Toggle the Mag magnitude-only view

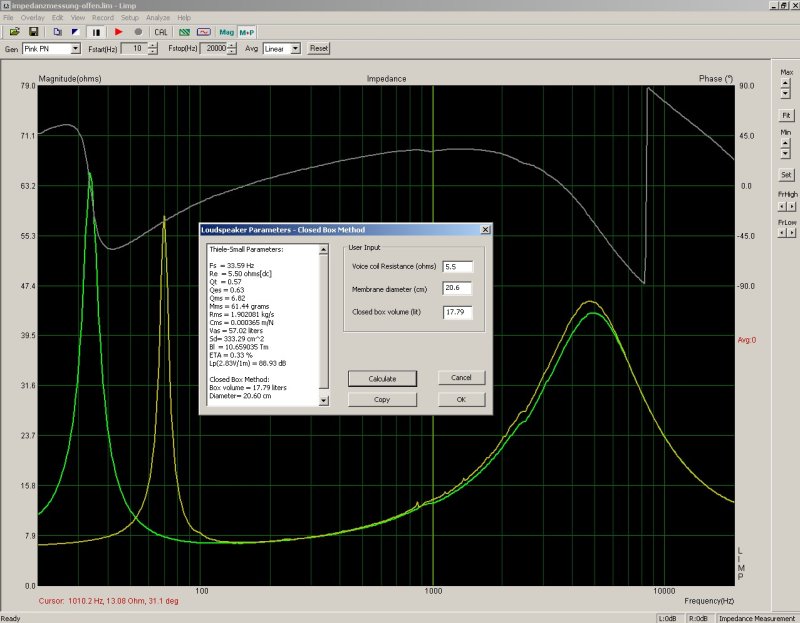click(x=226, y=32)
